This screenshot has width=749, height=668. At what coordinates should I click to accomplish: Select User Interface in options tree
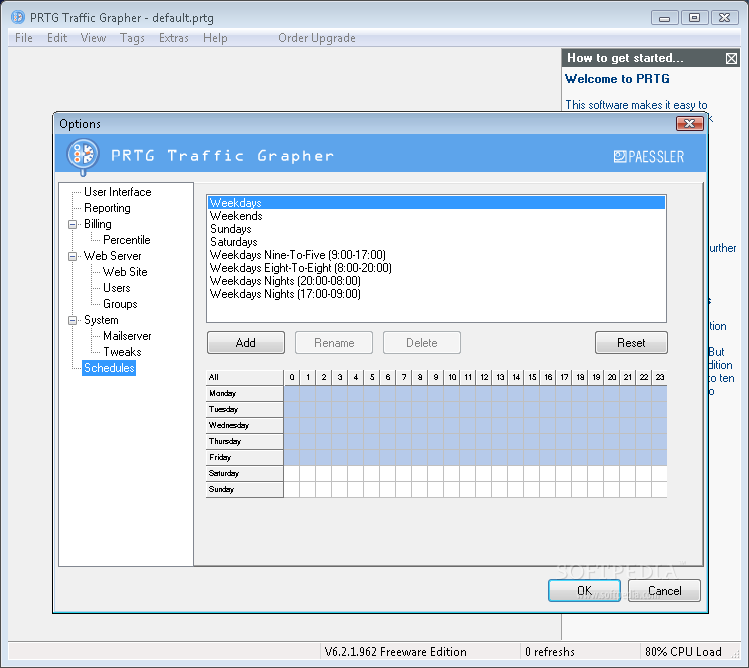(x=118, y=192)
